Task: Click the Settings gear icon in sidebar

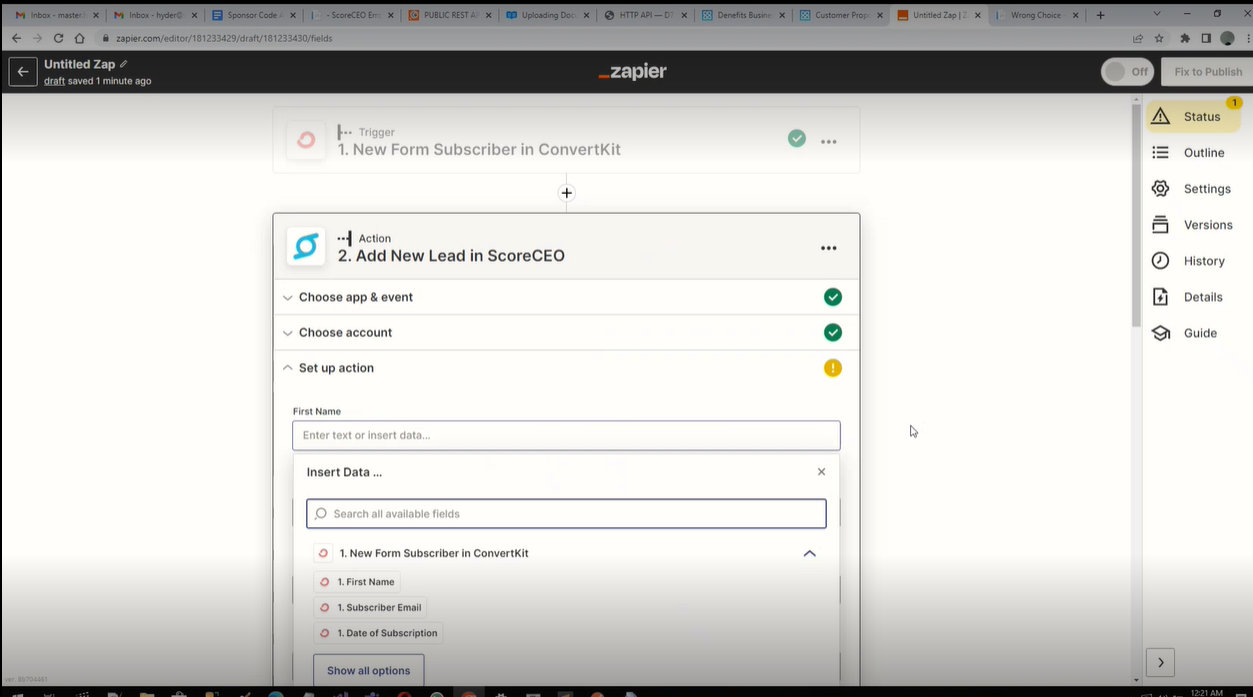Action: pos(1160,188)
